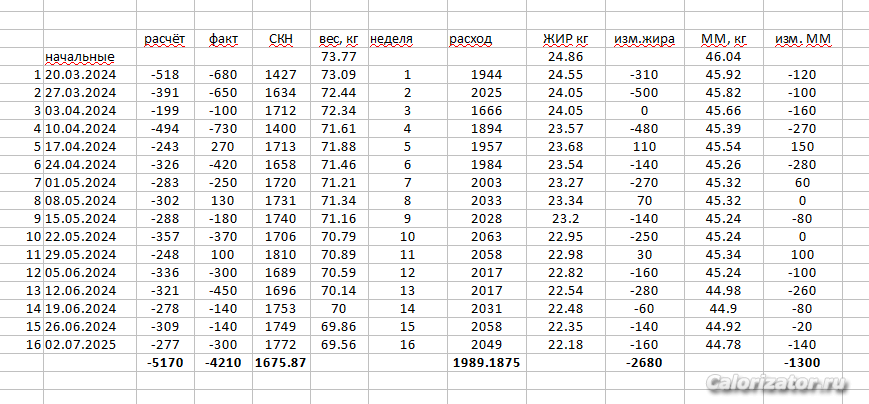This screenshot has height=404, width=869.
Task: Select the 'СКН' column header
Action: (281, 39)
